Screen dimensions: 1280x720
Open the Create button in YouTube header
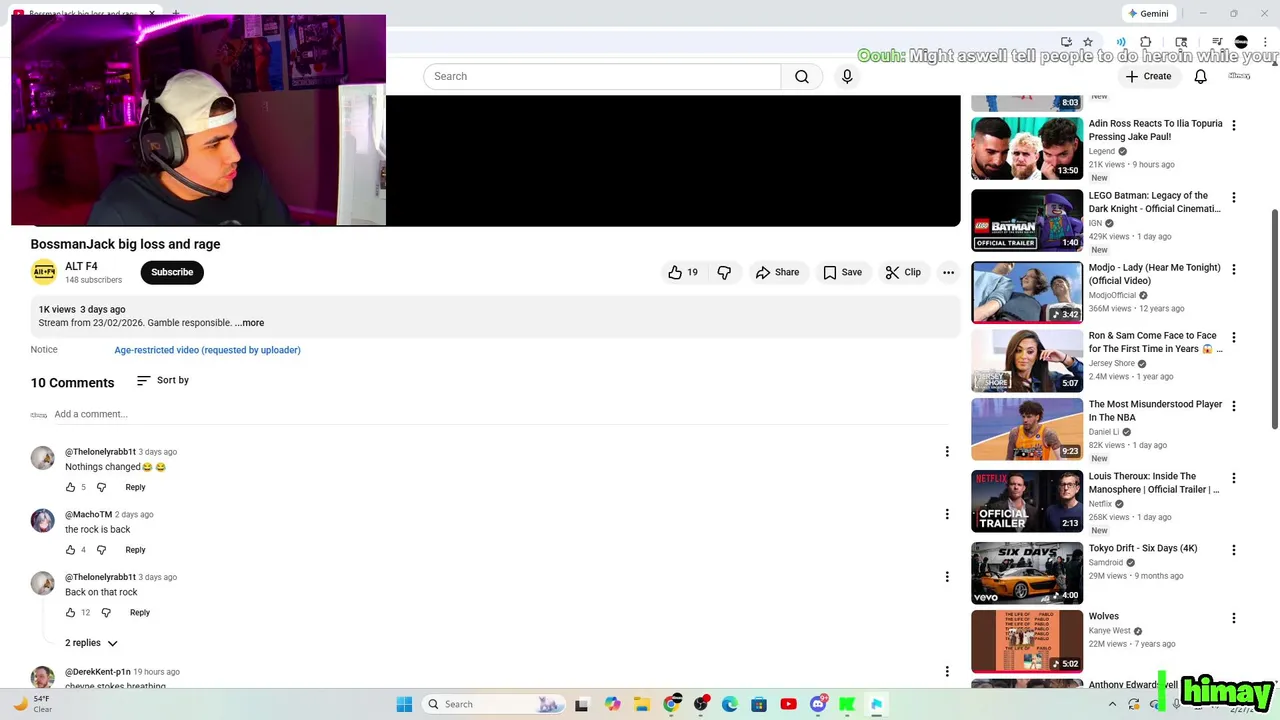(x=1148, y=76)
